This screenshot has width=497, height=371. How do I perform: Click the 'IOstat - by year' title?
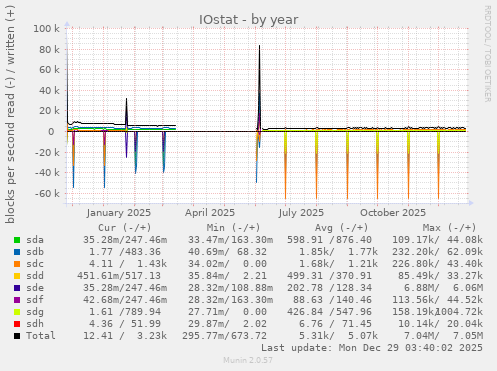tap(249, 20)
